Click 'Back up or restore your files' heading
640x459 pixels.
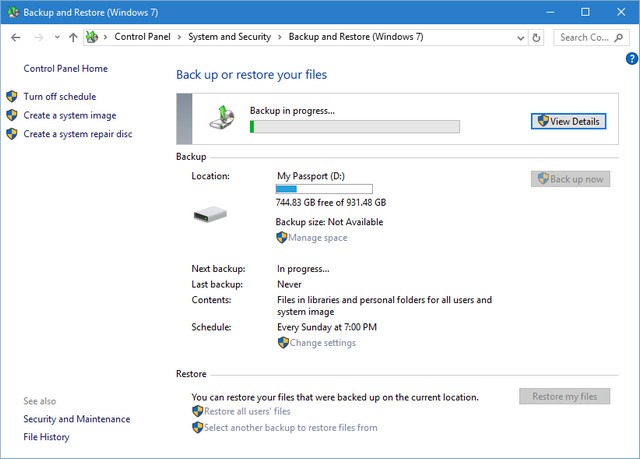coord(251,75)
